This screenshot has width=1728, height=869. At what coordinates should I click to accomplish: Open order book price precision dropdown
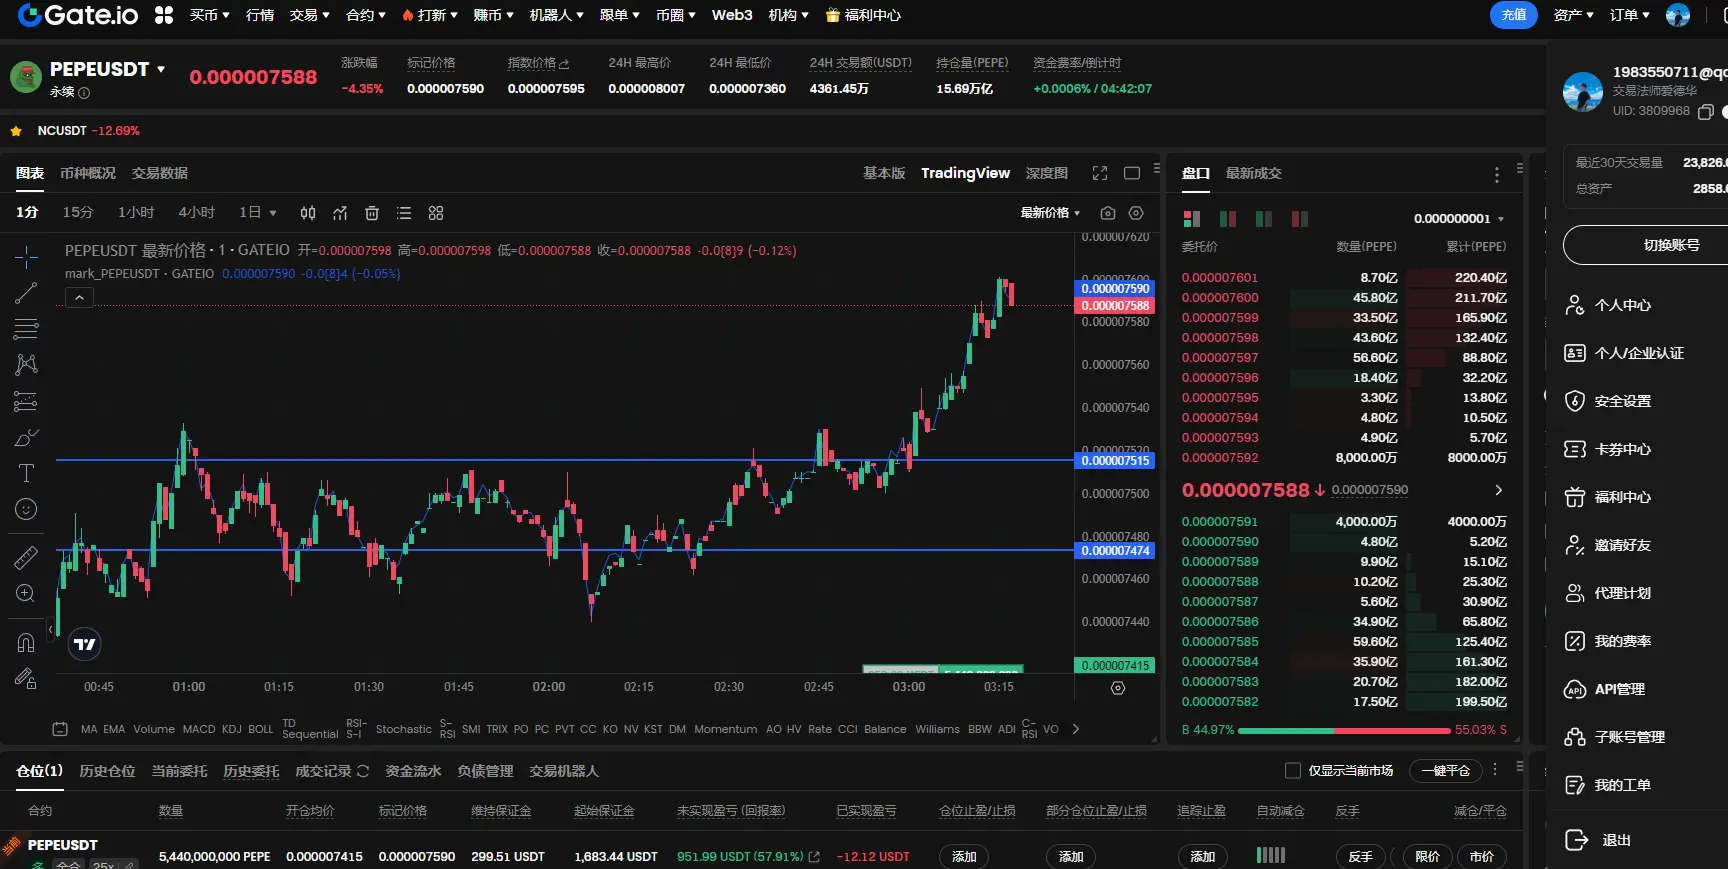click(x=1459, y=219)
